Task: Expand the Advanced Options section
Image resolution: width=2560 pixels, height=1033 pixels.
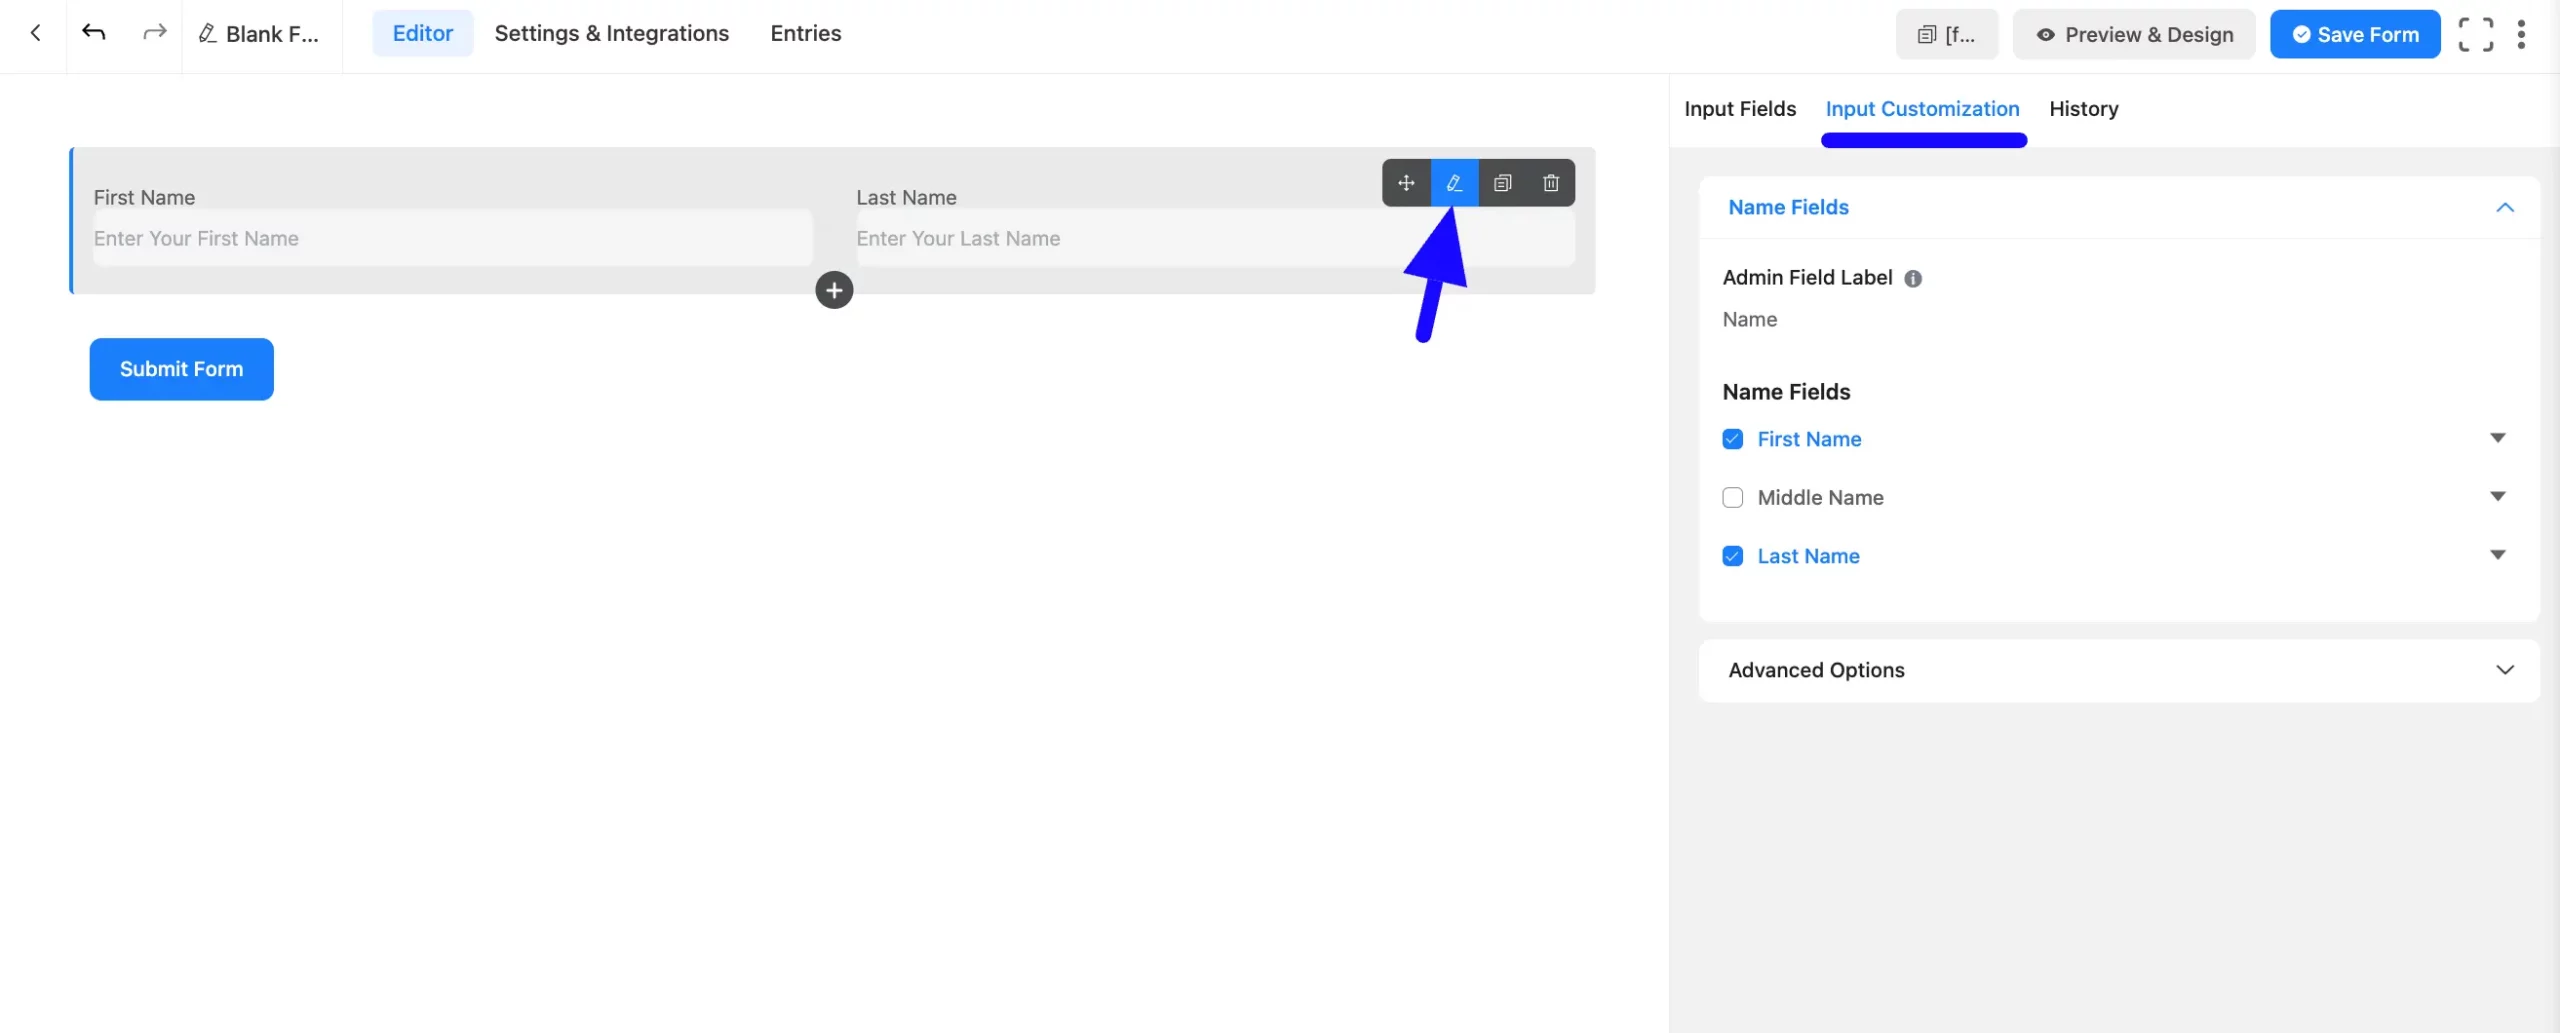Action: [x=2118, y=670]
